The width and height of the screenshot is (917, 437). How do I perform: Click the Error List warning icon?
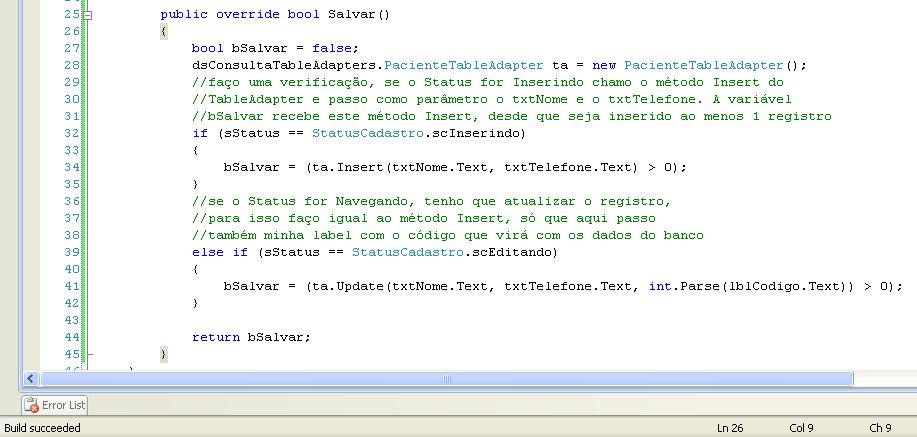33,405
